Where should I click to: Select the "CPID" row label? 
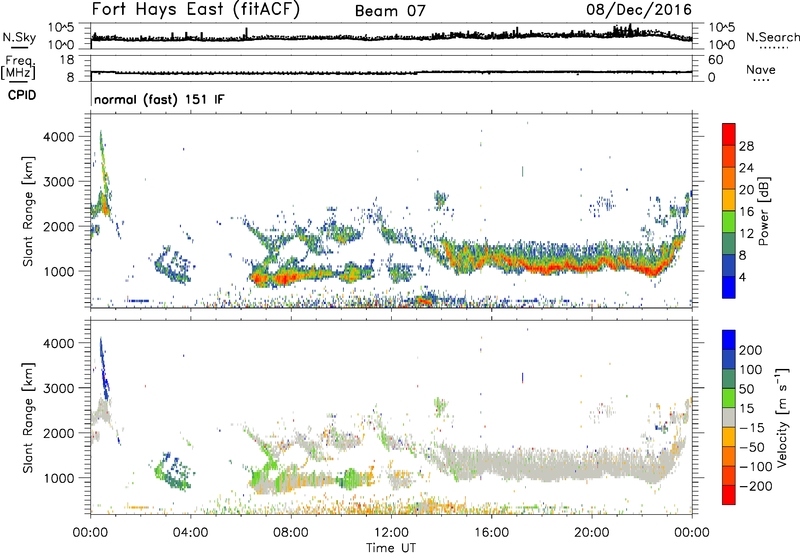coord(22,95)
